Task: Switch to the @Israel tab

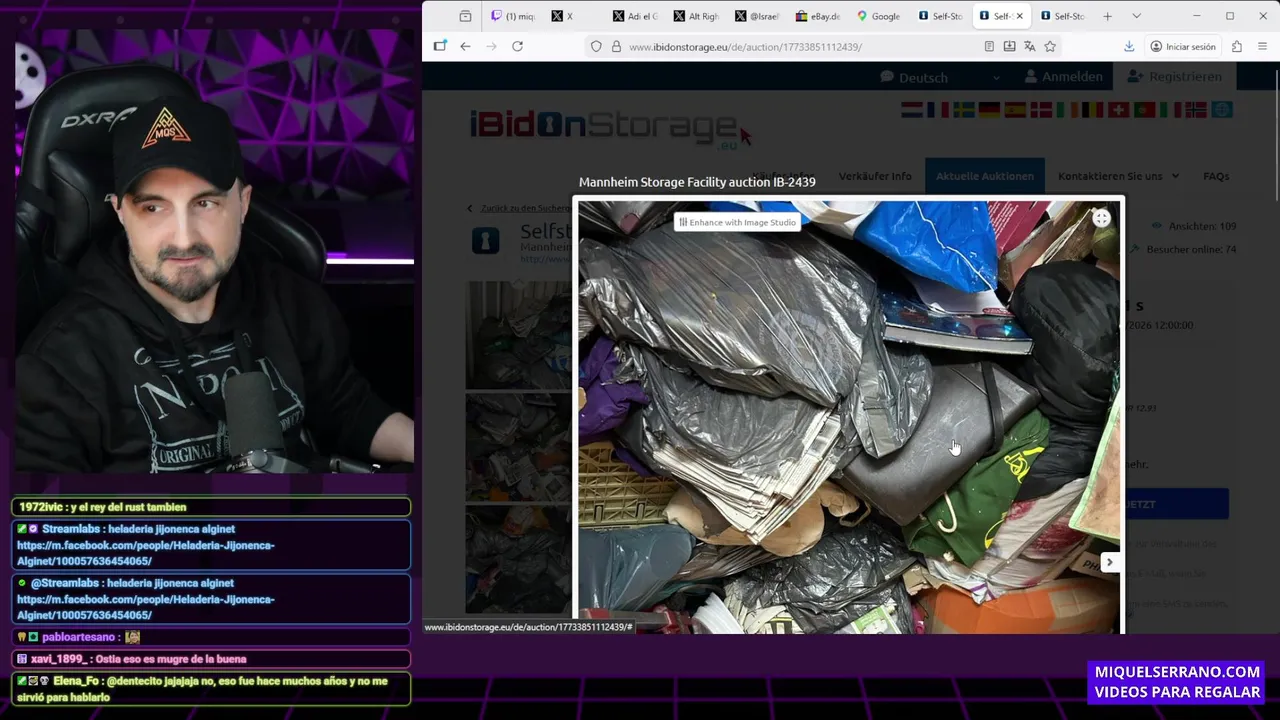Action: coord(757,16)
